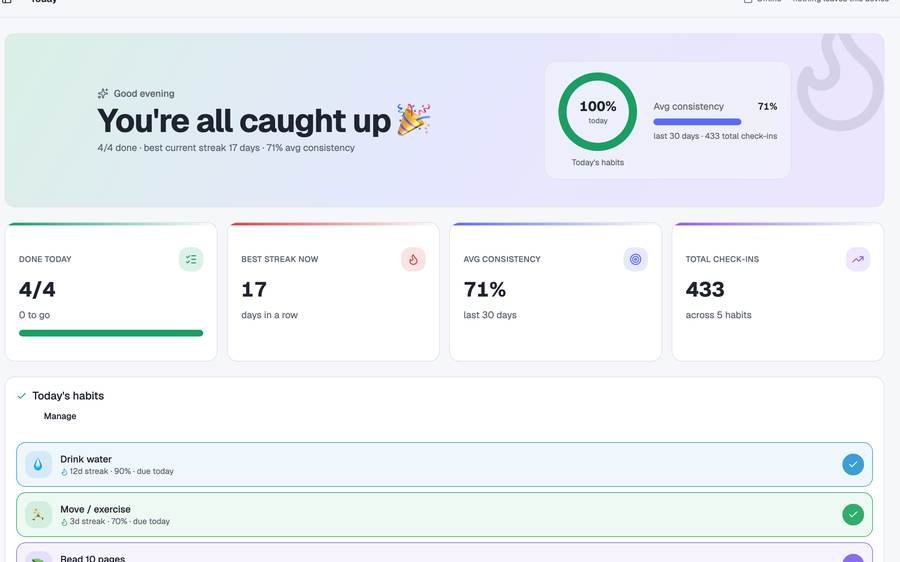
Task: Click '12d streak · 90% · due today' text
Action: [122, 471]
